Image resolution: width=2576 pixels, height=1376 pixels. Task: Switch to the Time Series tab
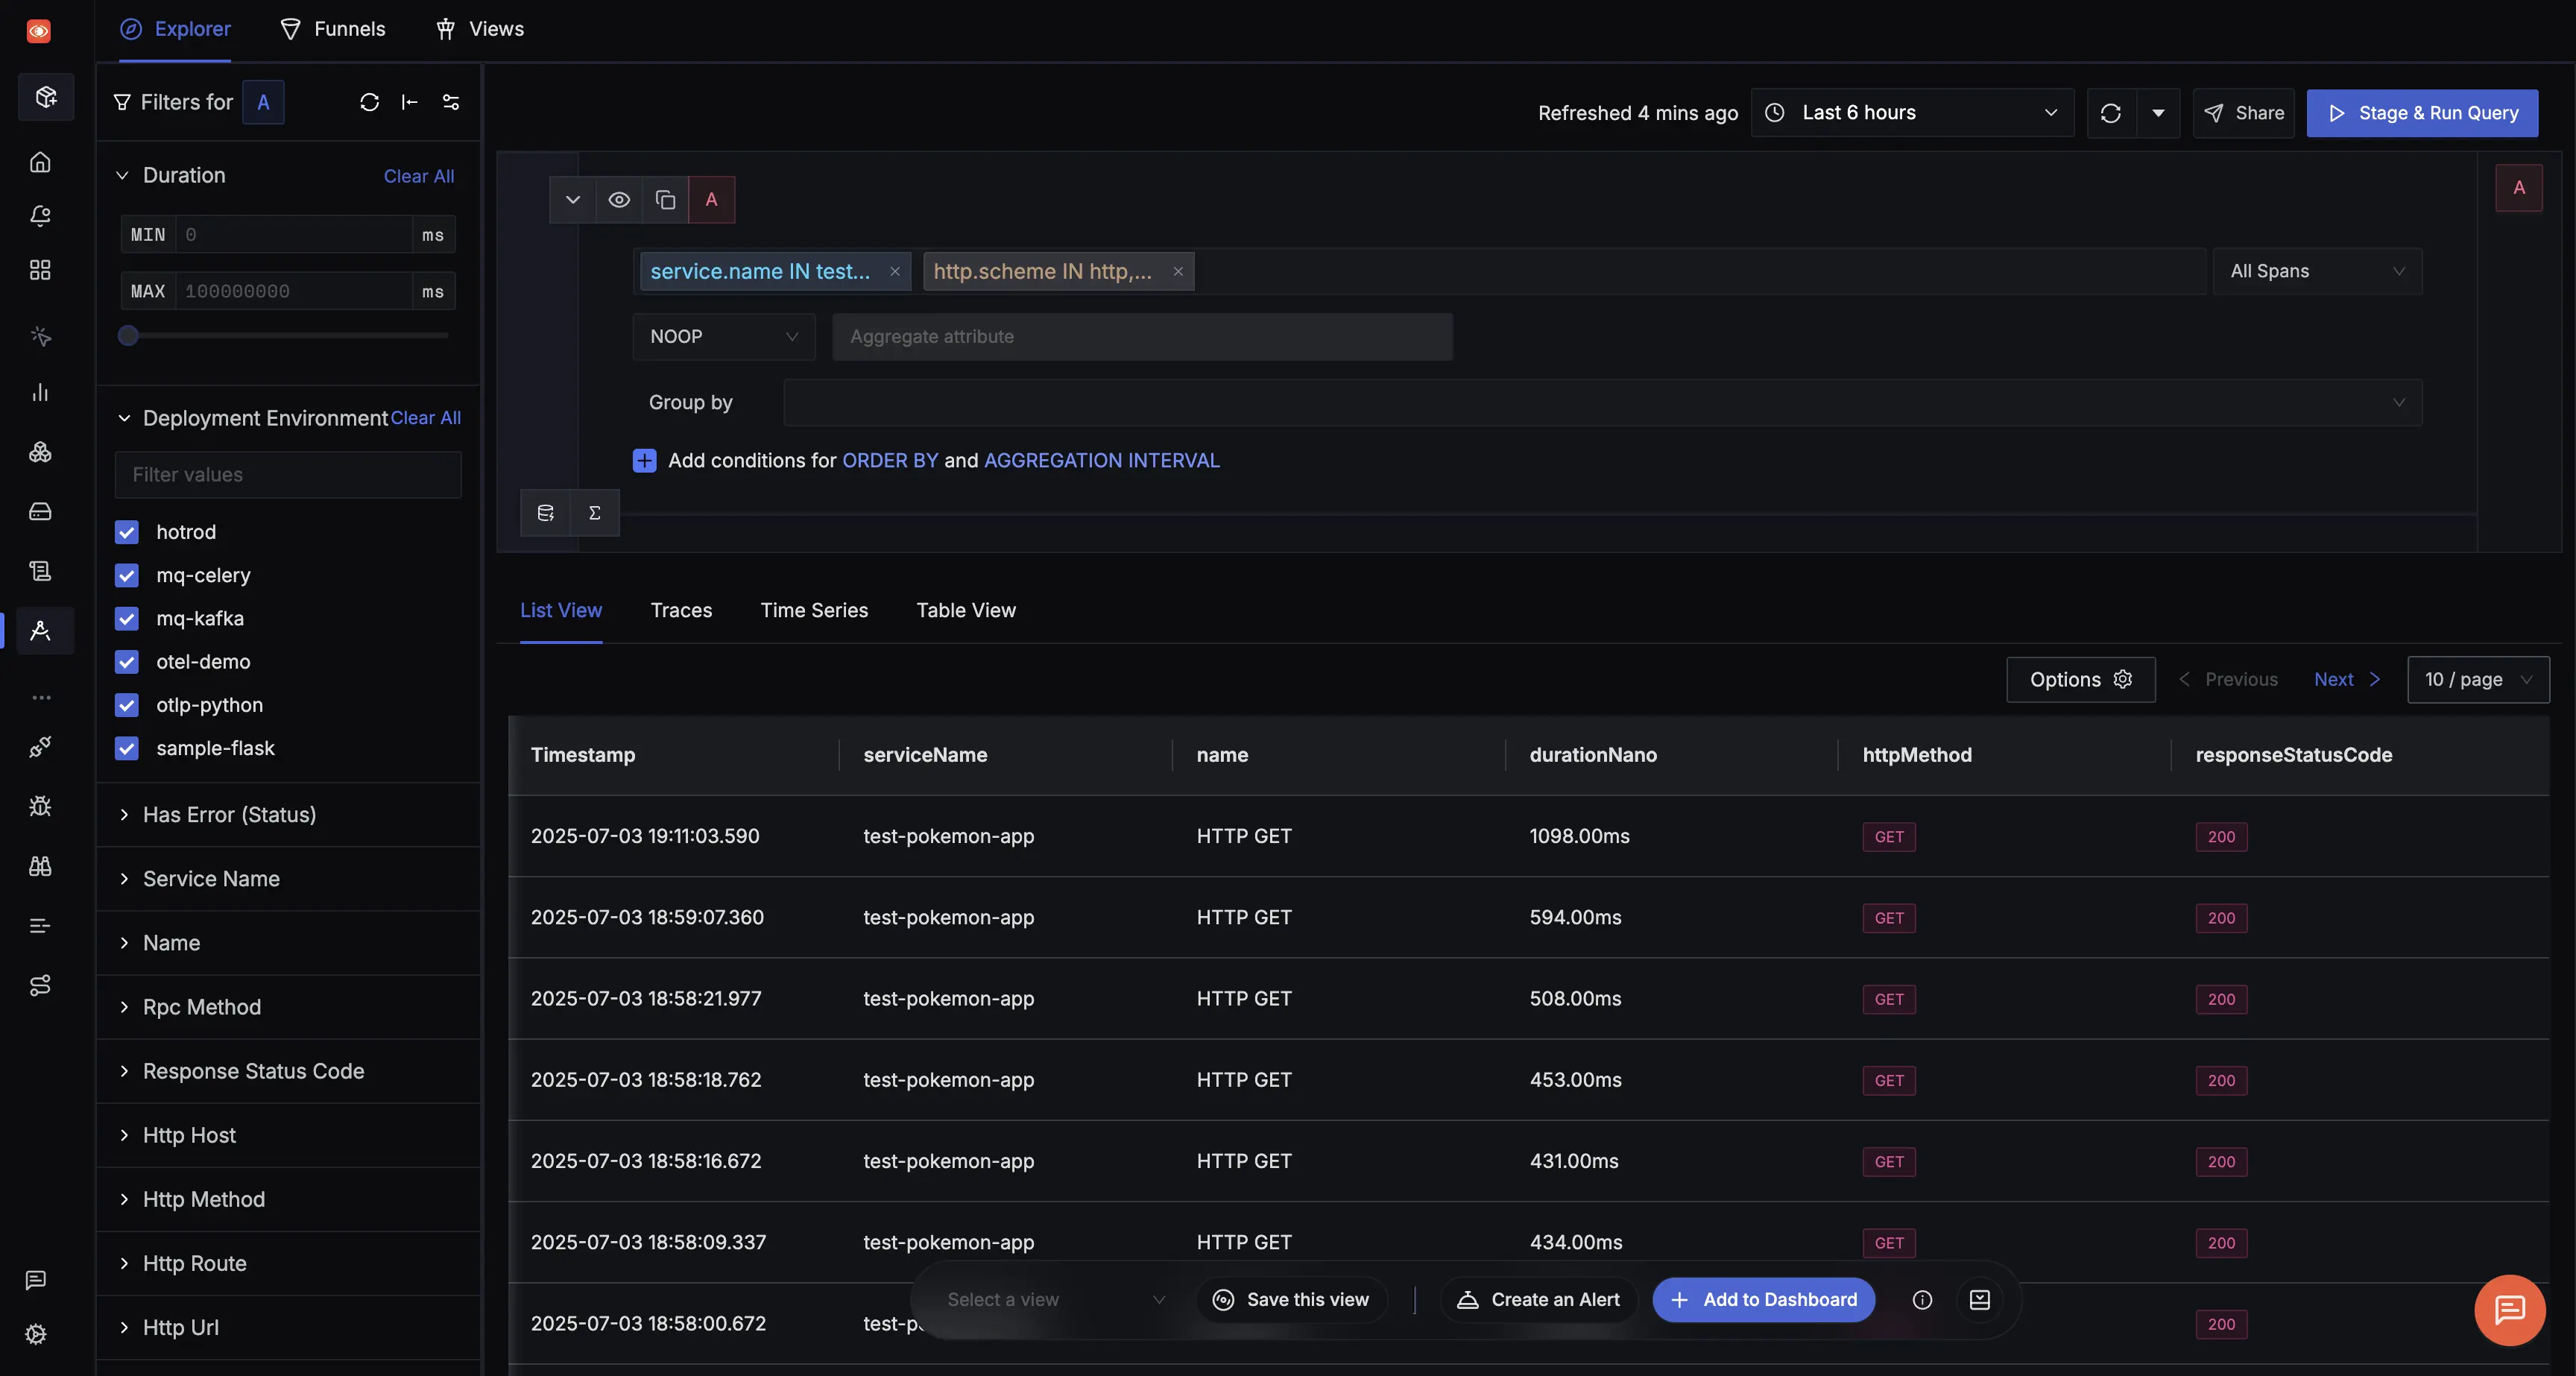pyautogui.click(x=814, y=610)
